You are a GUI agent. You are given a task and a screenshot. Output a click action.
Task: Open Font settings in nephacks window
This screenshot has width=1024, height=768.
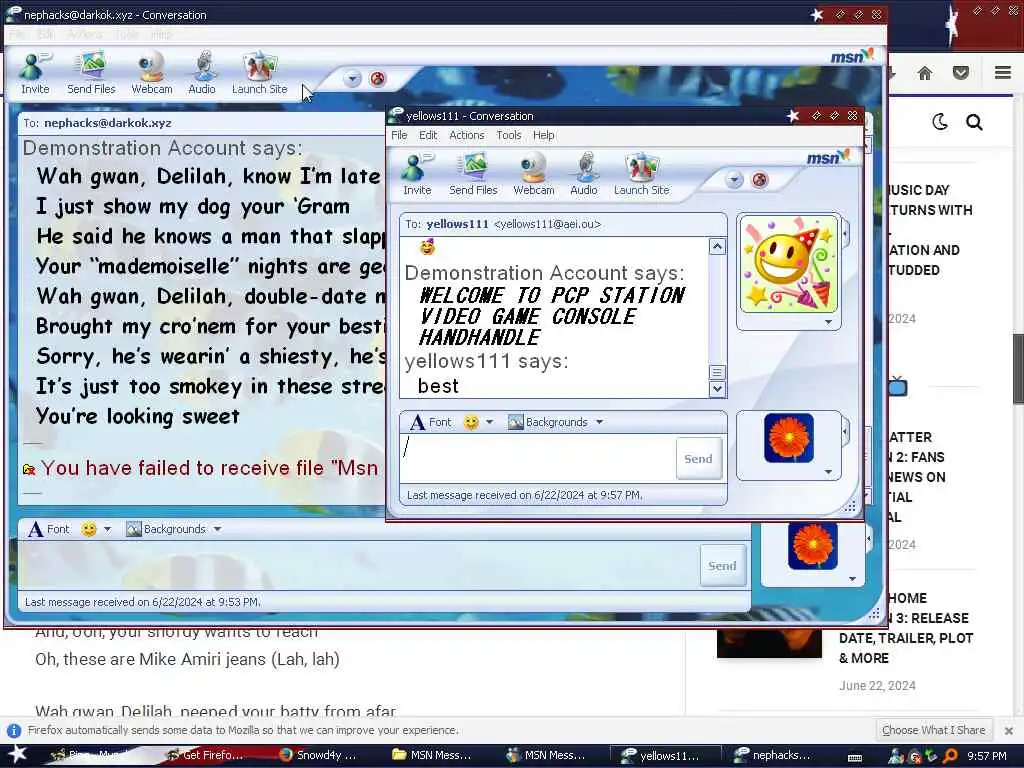pos(48,529)
